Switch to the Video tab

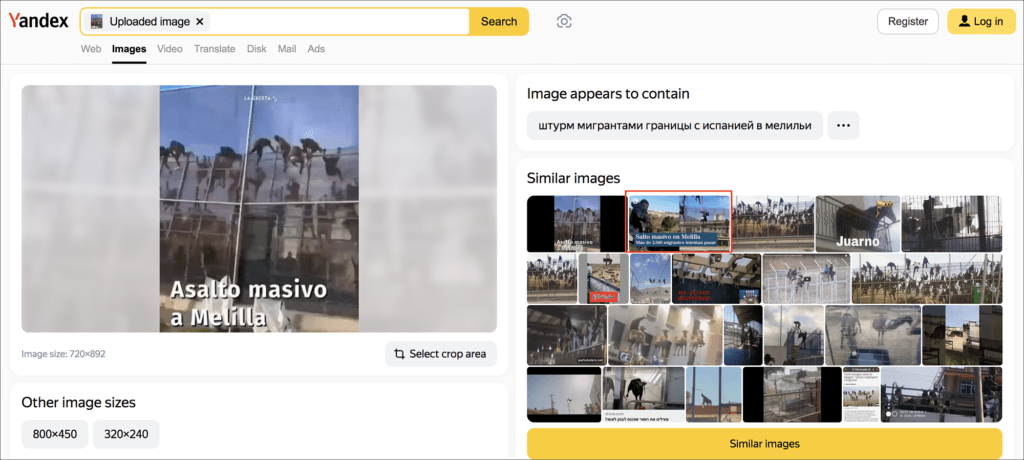(170, 49)
